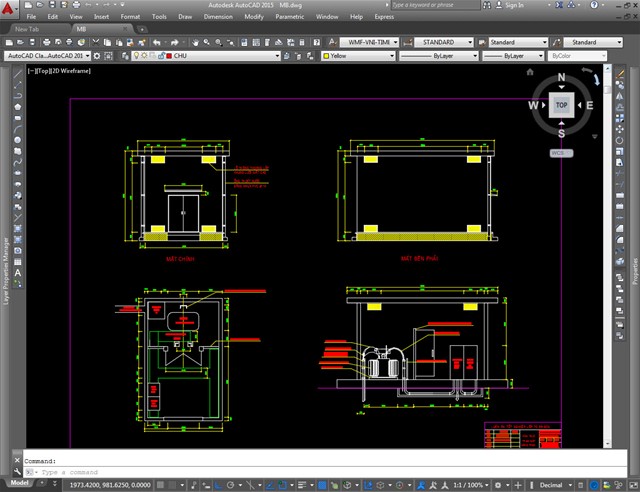The image size is (640, 492).
Task: Toggle the layer lightbulb on/off icon
Action: click(136, 56)
